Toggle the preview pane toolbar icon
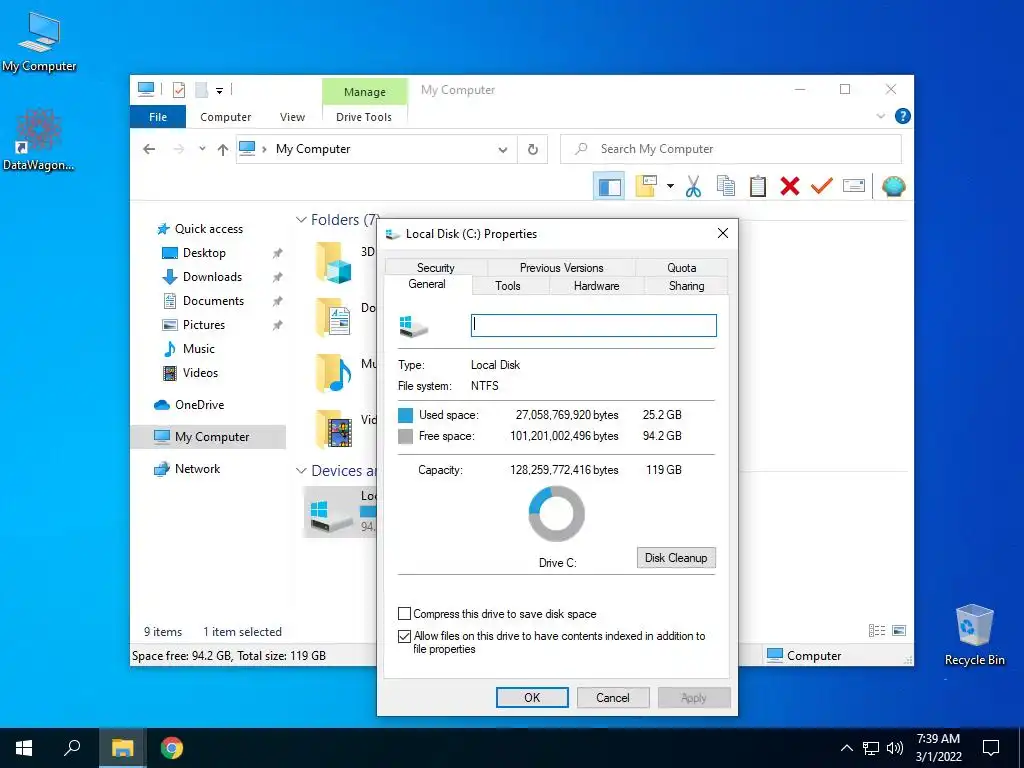The image size is (1024, 768). click(x=609, y=186)
